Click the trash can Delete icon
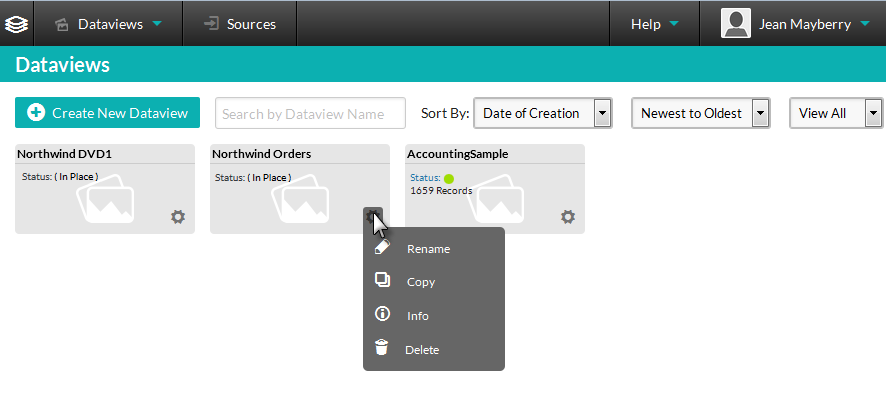 (x=382, y=348)
